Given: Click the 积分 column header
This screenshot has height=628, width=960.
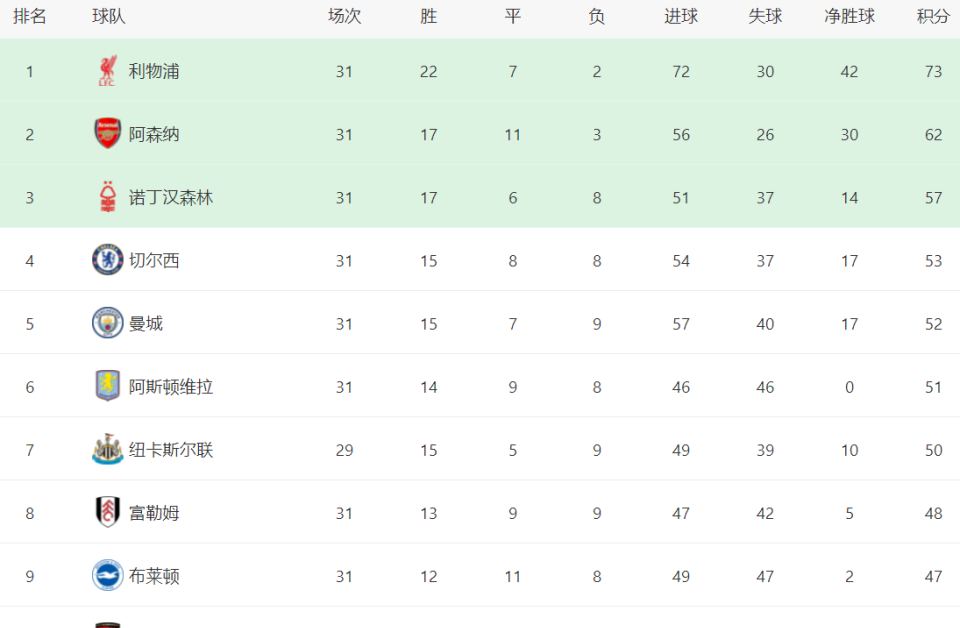Looking at the screenshot, I should pos(933,17).
